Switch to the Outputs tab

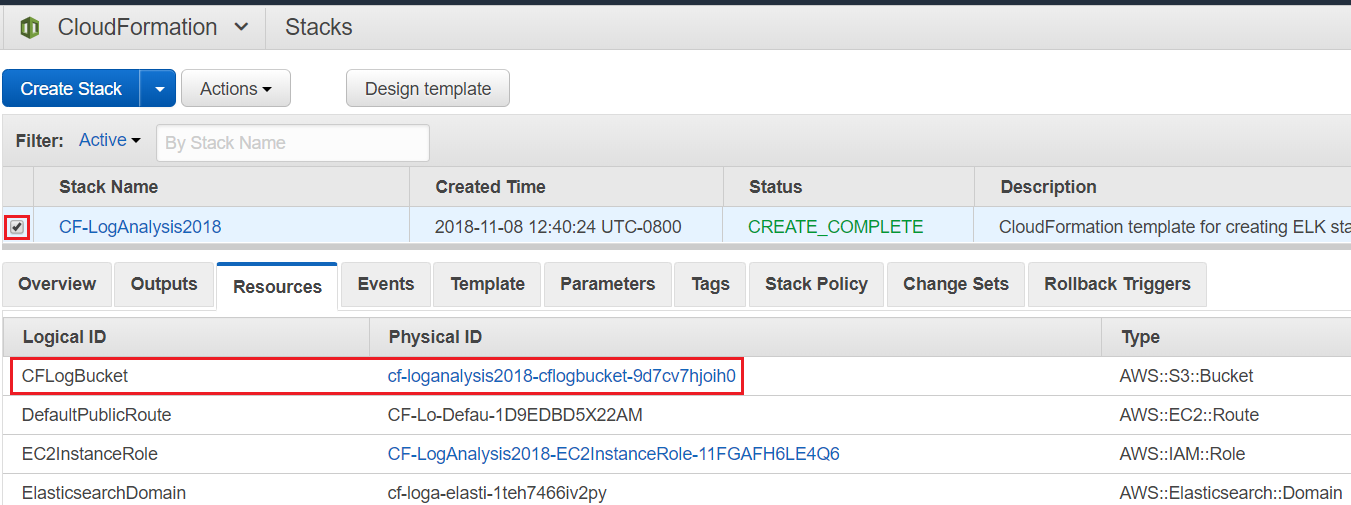click(x=164, y=284)
